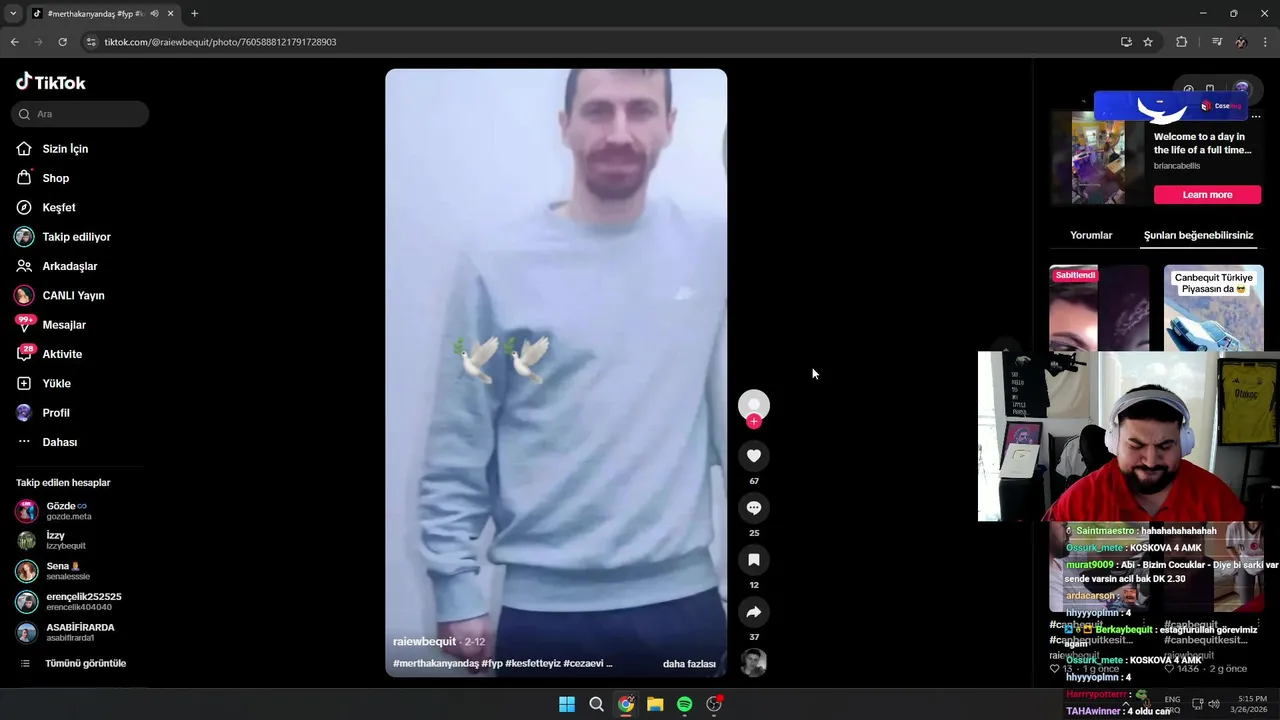This screenshot has height=720, width=1280.
Task: Open ad options three-dot menu
Action: [1256, 117]
